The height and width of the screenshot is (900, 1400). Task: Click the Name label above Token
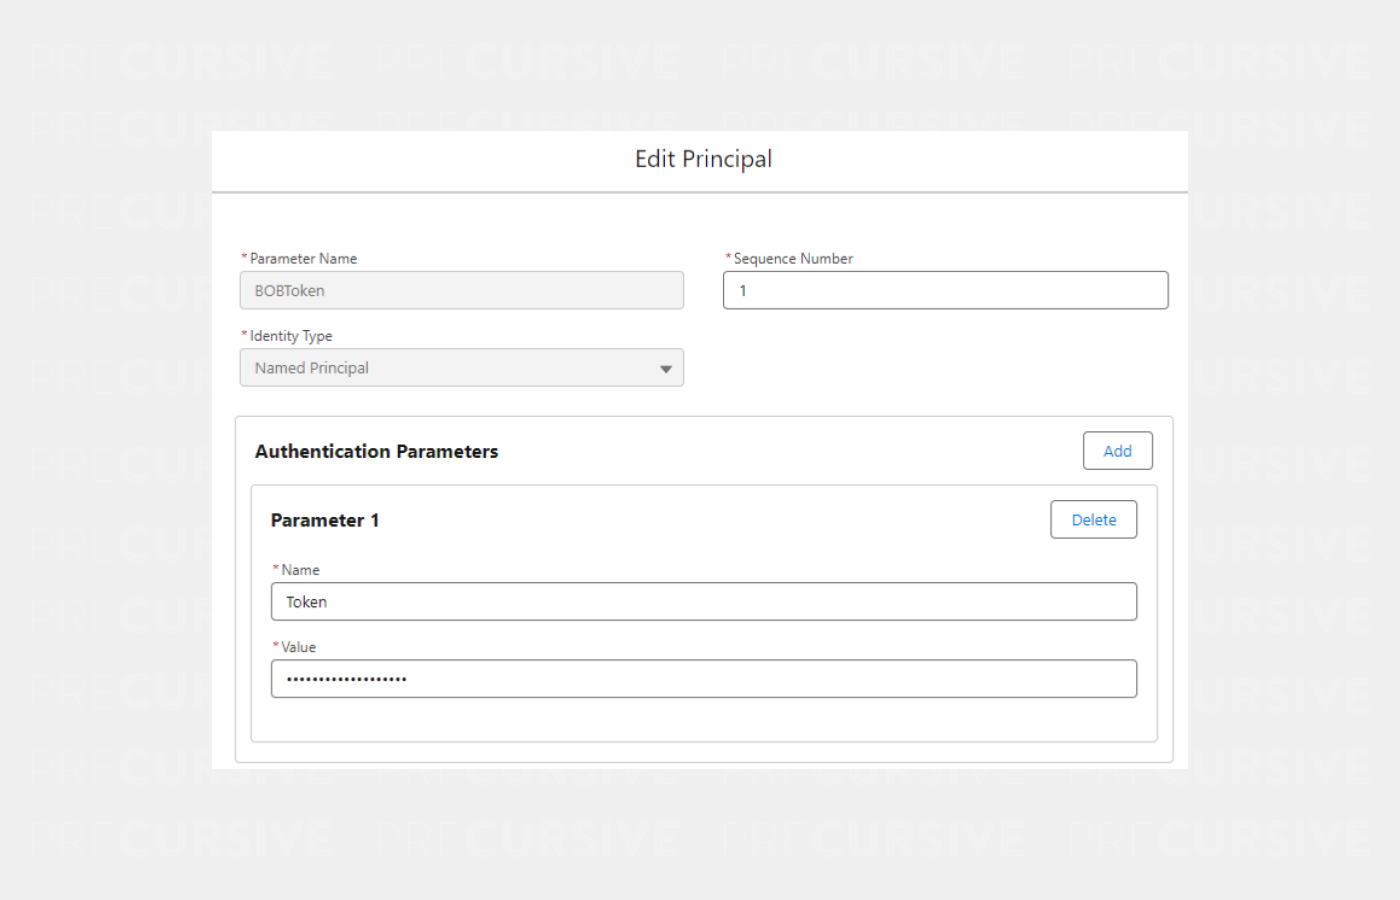click(x=300, y=570)
